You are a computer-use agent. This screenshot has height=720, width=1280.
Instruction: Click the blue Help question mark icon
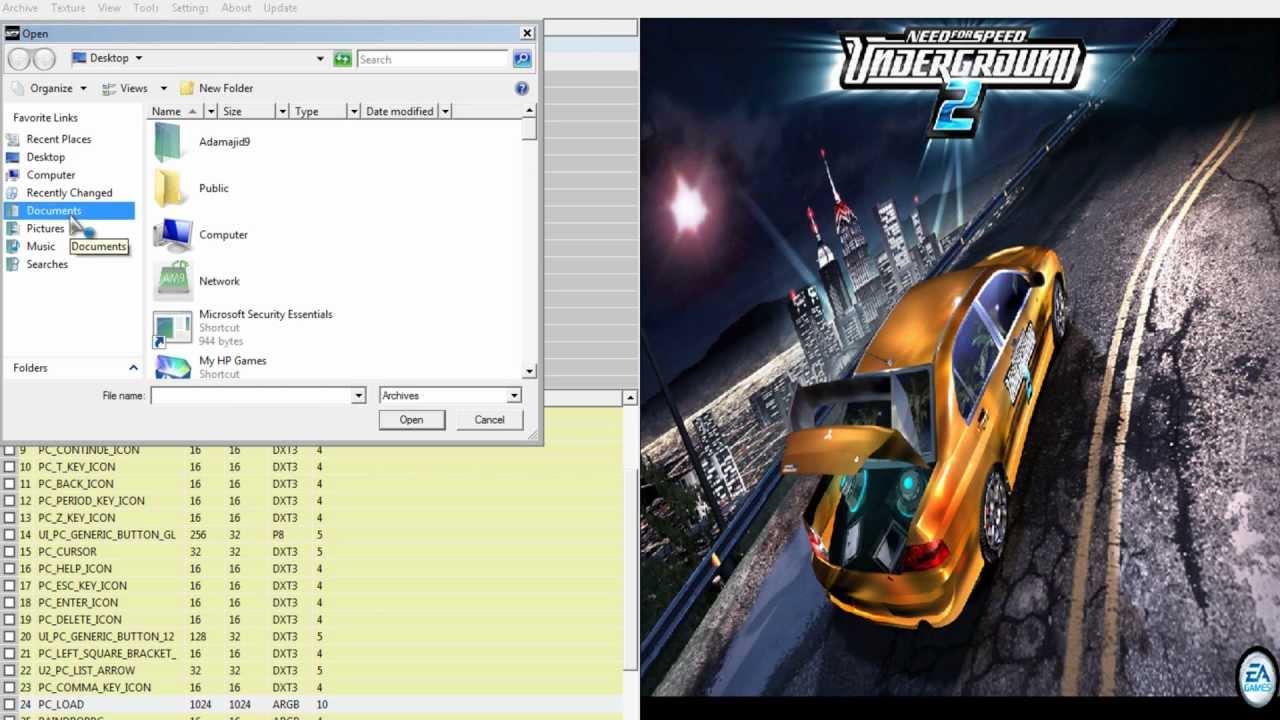[x=521, y=88]
